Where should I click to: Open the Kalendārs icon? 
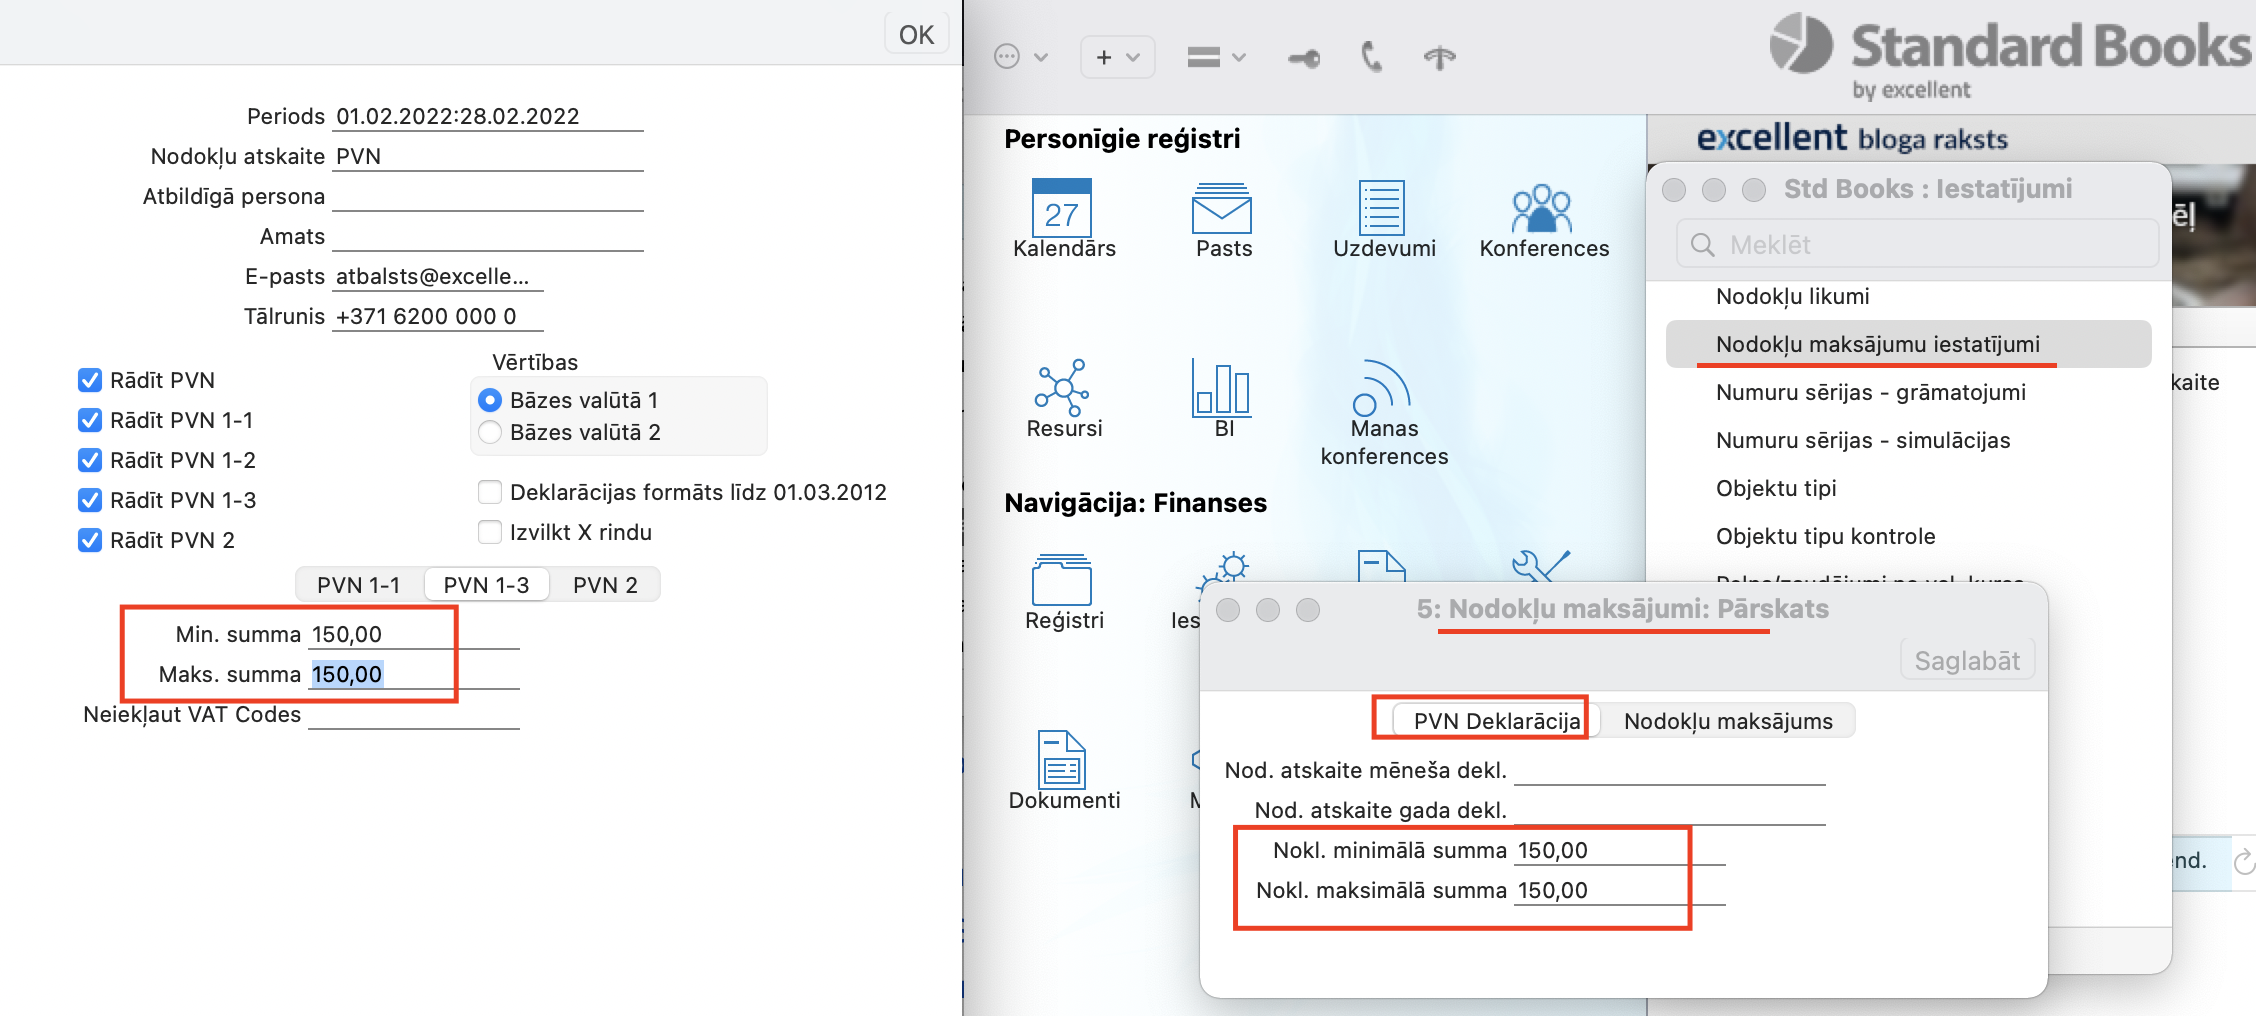1062,210
